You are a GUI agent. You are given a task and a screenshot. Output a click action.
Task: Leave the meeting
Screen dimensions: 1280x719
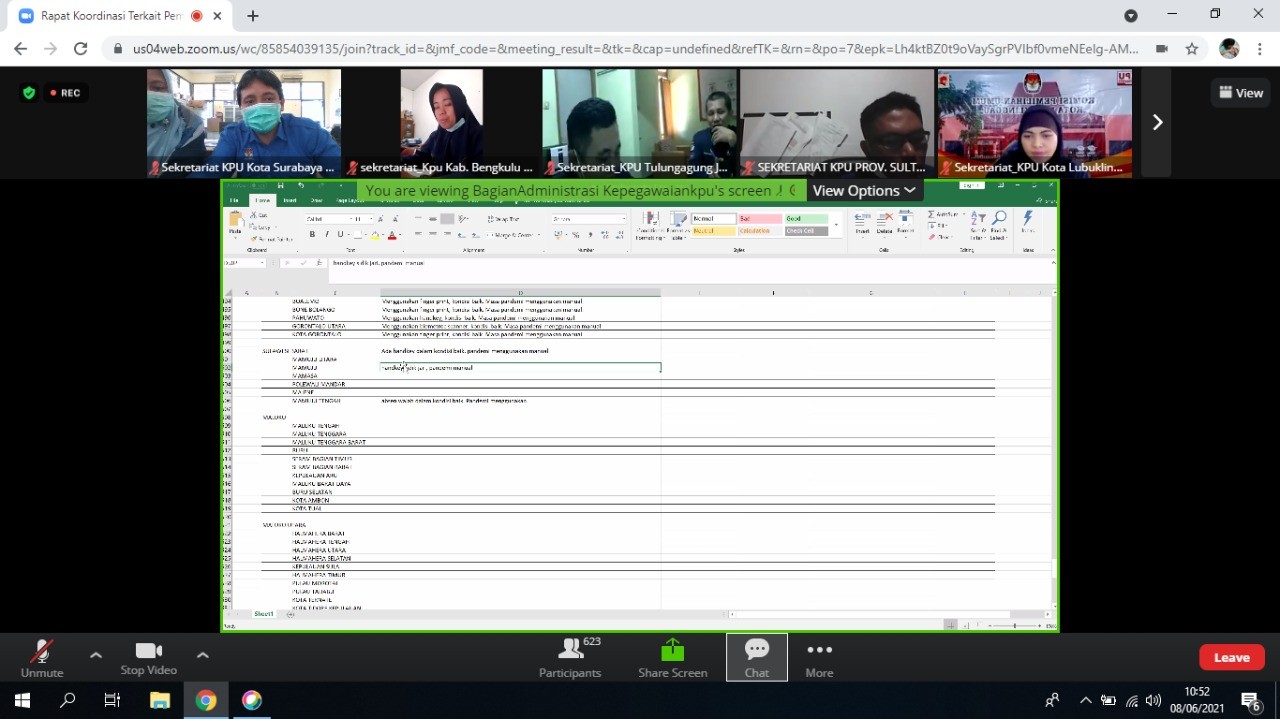tap(1231, 657)
